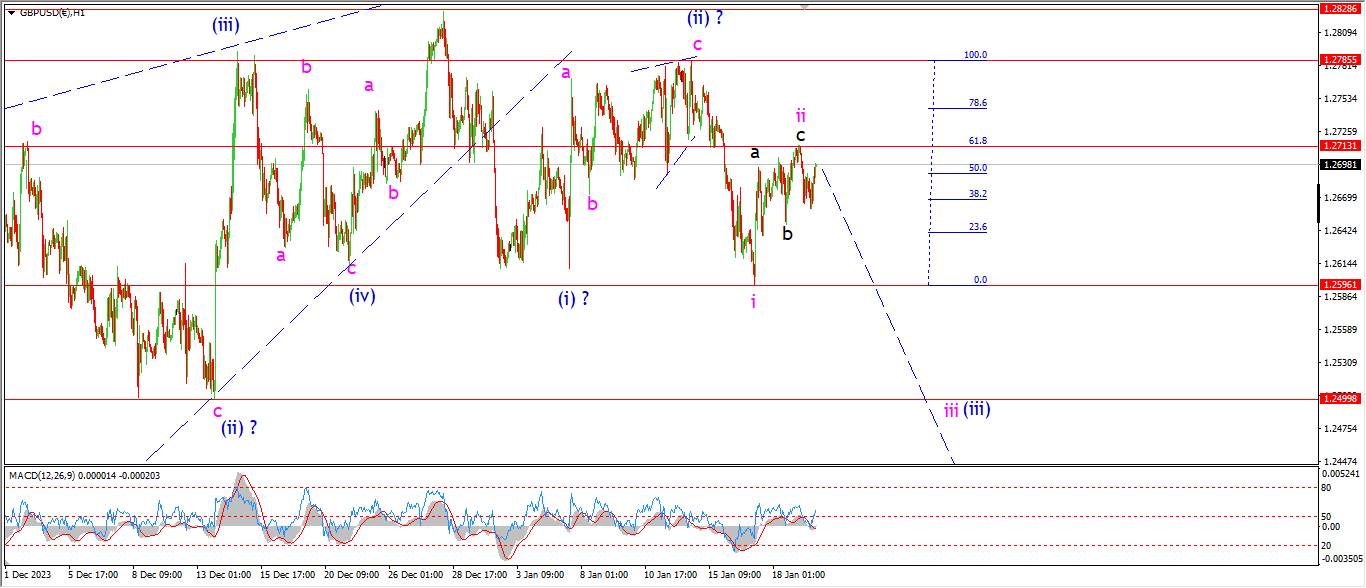Select the iii (iii) projected target label
This screenshot has height=588, width=1366.
[967, 409]
